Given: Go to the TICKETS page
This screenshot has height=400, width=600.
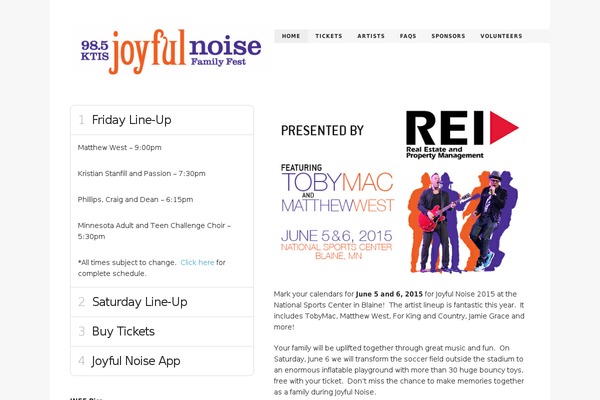Looking at the screenshot, I should click(x=329, y=36).
